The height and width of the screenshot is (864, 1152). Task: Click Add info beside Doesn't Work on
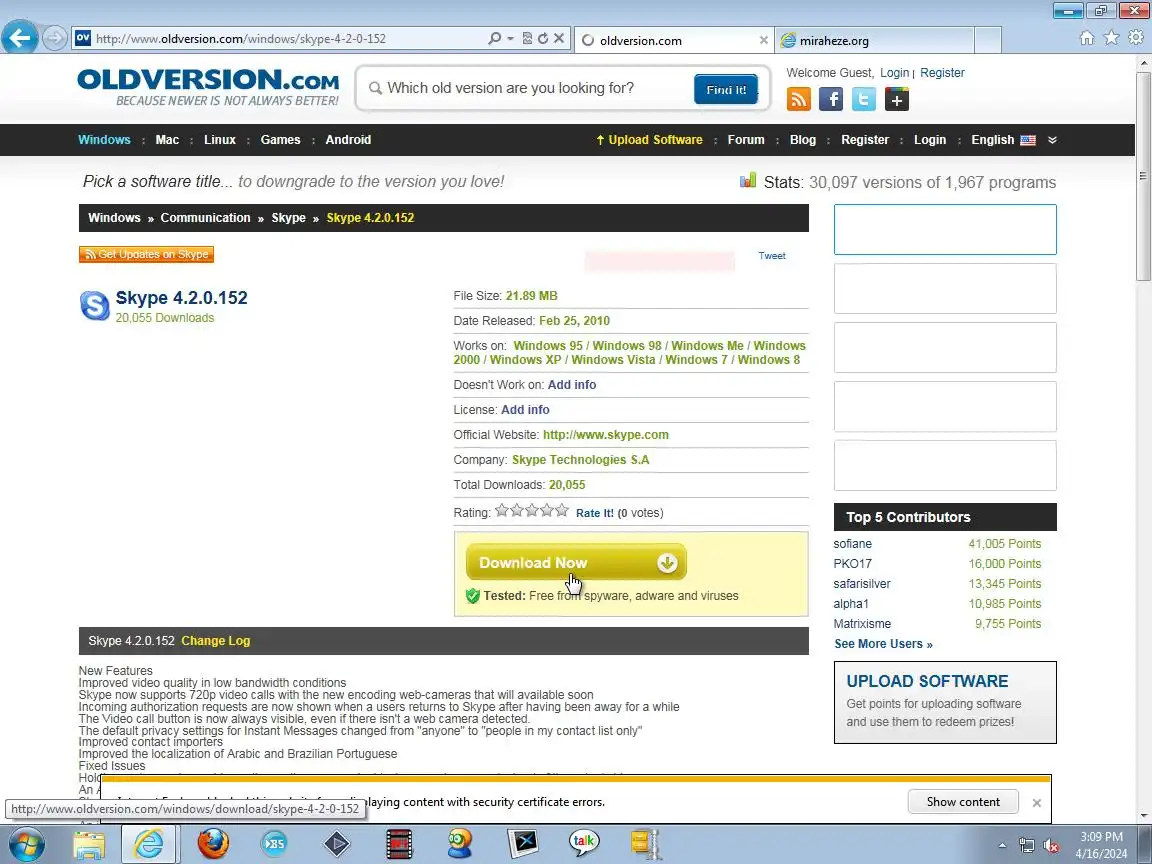pyautogui.click(x=572, y=384)
